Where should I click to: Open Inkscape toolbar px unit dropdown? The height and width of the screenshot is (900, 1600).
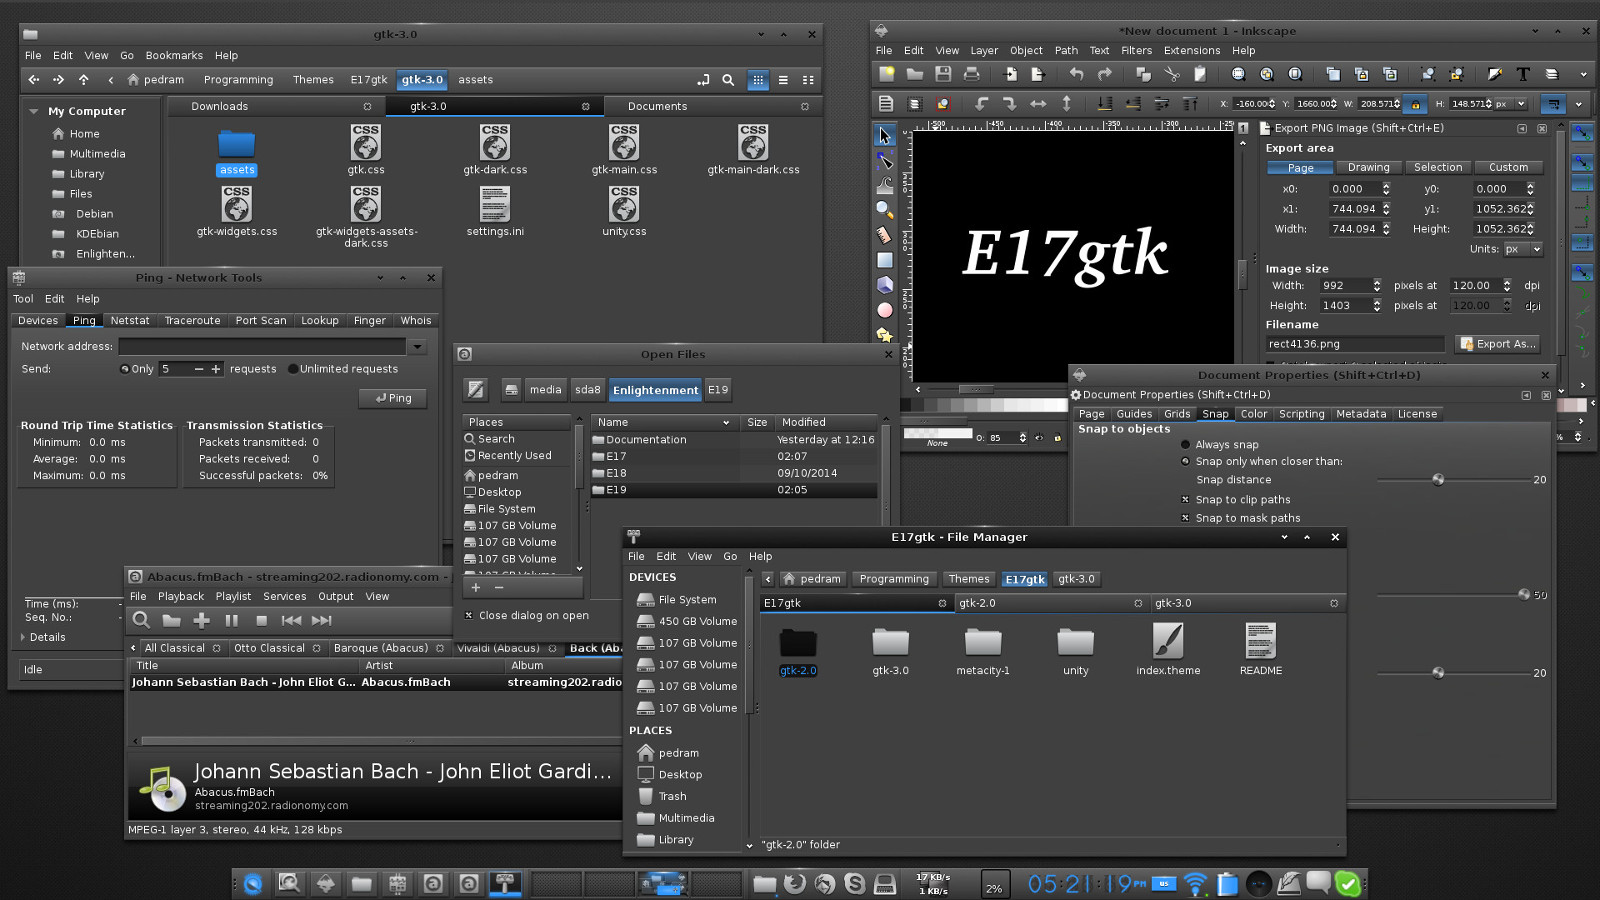click(x=1511, y=104)
